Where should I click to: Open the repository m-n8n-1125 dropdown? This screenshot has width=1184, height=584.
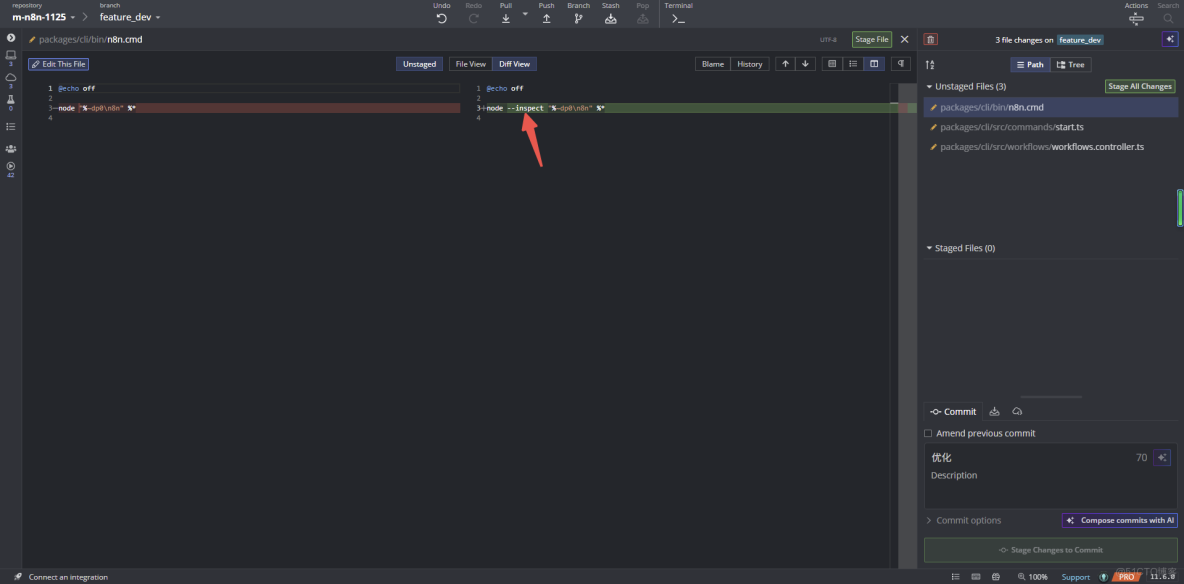click(x=44, y=17)
